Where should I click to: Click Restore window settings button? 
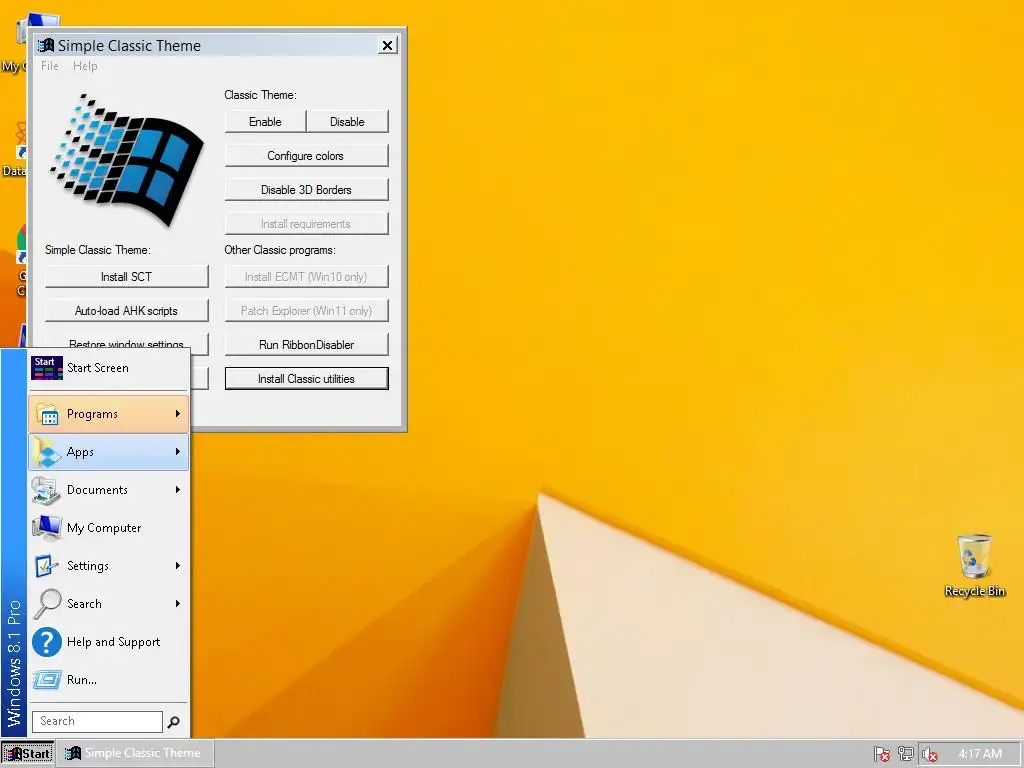coord(127,342)
